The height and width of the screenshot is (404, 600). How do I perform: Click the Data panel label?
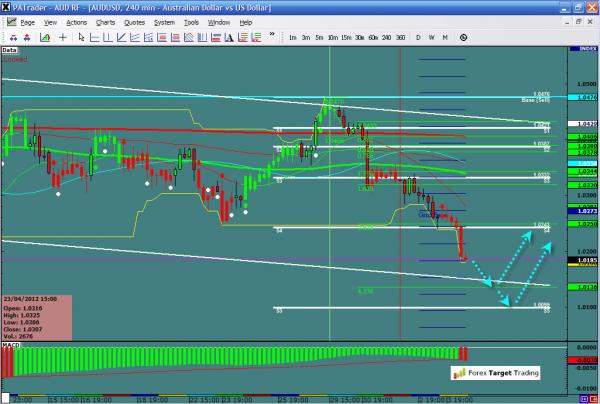[x=9, y=48]
